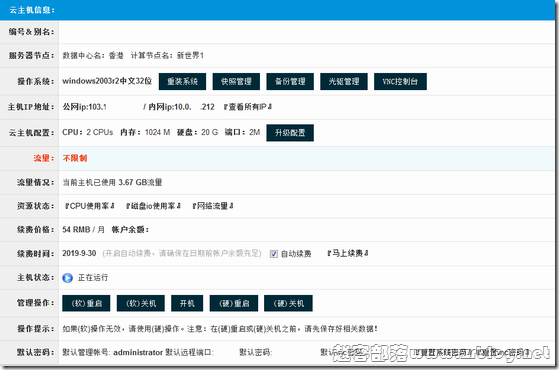Launch the VNC控制台 console
Screen dimensions: 559x370
(400, 81)
